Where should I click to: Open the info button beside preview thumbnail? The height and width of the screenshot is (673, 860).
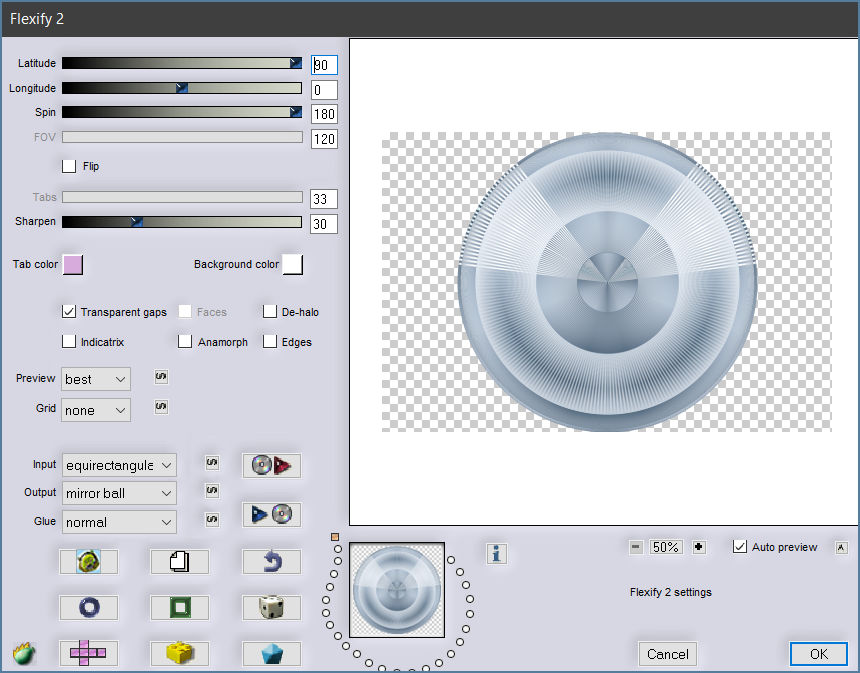495,553
